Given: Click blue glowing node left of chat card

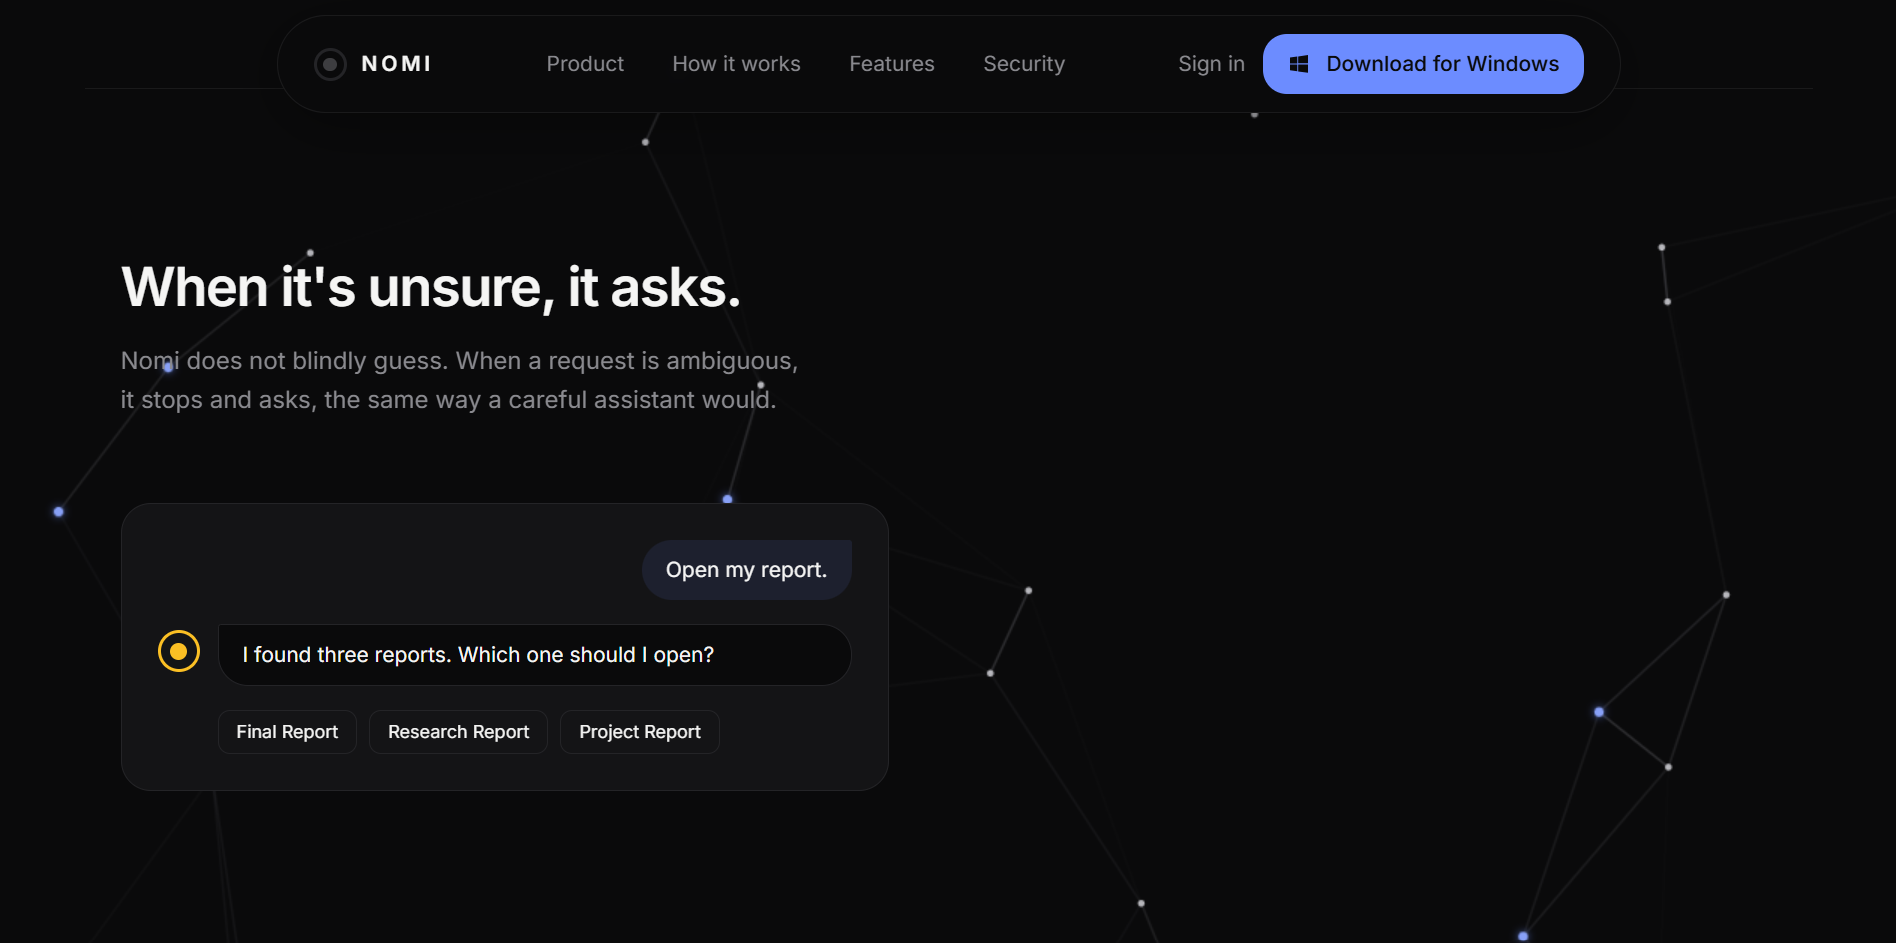Looking at the screenshot, I should click(59, 512).
